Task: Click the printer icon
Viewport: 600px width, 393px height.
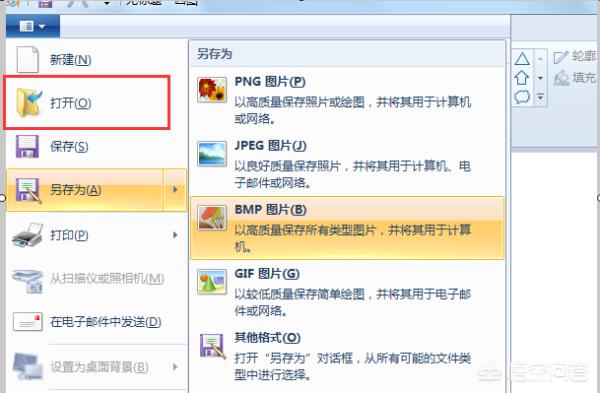Action: click(28, 235)
